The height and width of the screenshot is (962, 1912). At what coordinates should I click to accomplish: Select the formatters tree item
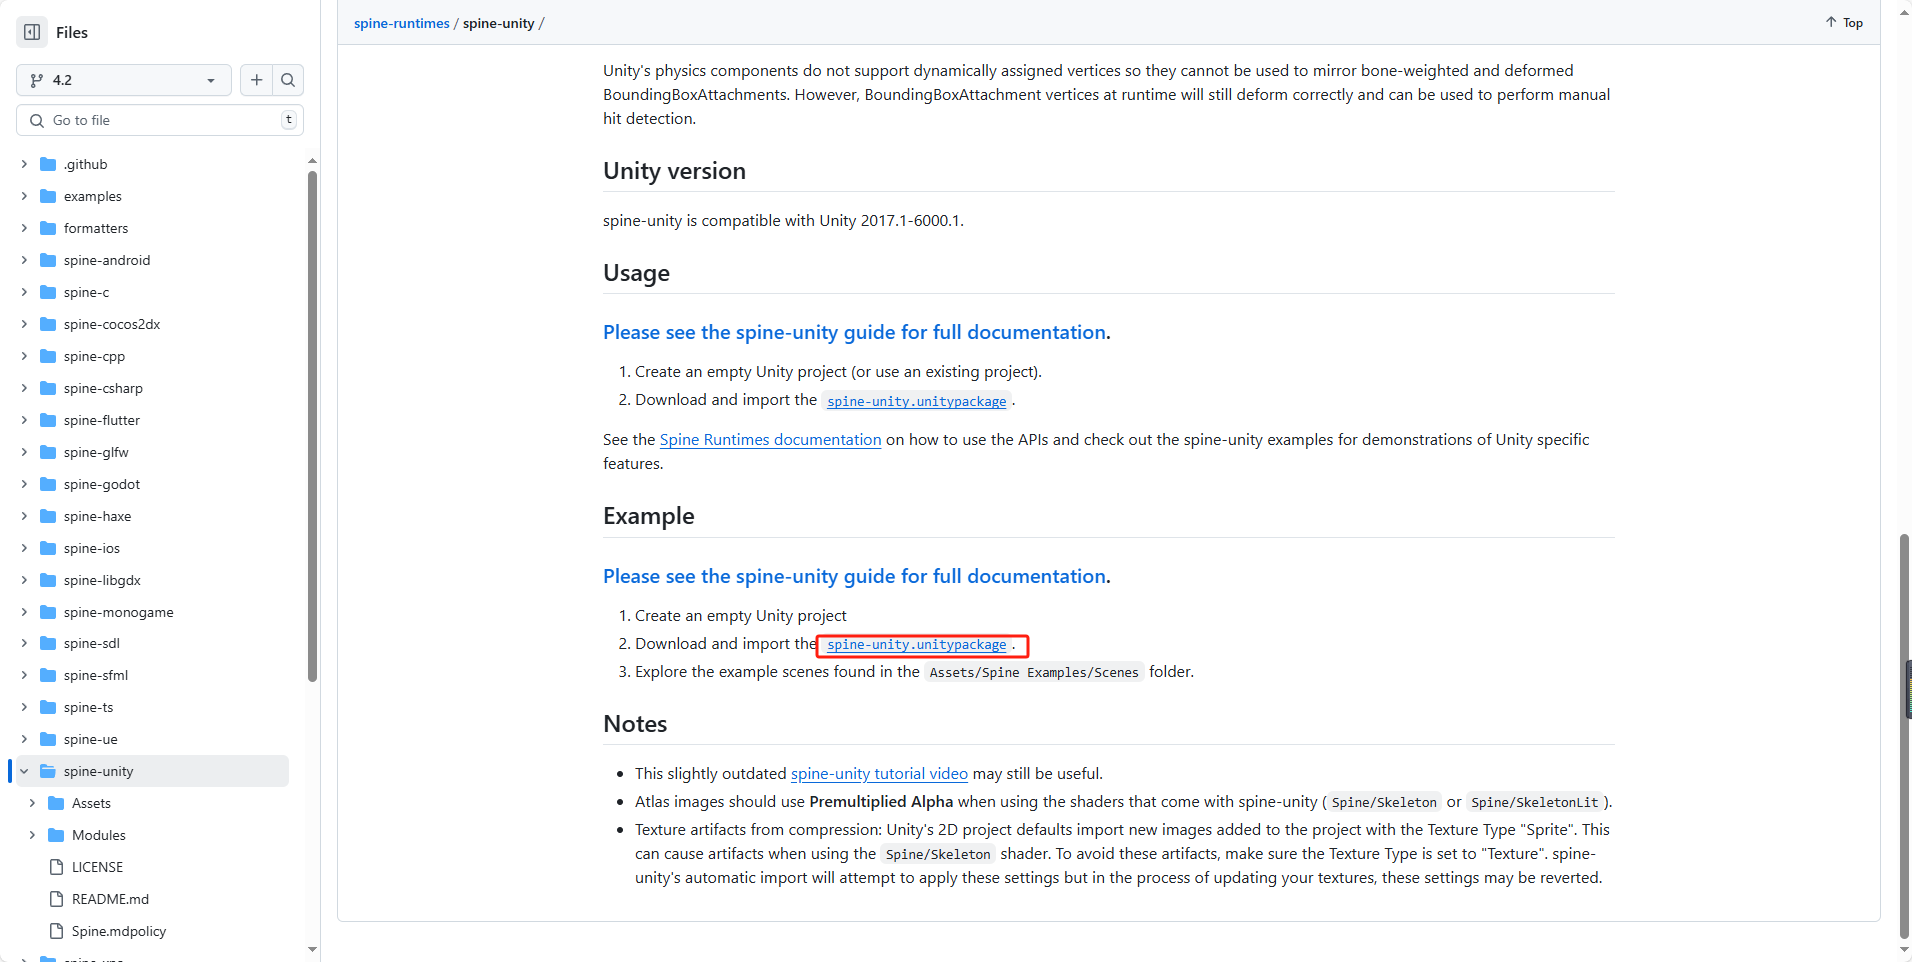point(152,228)
